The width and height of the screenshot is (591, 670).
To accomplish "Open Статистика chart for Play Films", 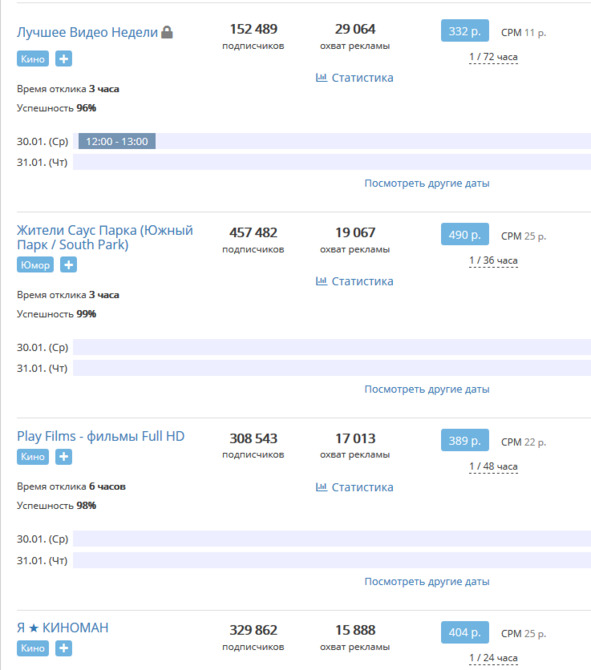I will coord(354,487).
